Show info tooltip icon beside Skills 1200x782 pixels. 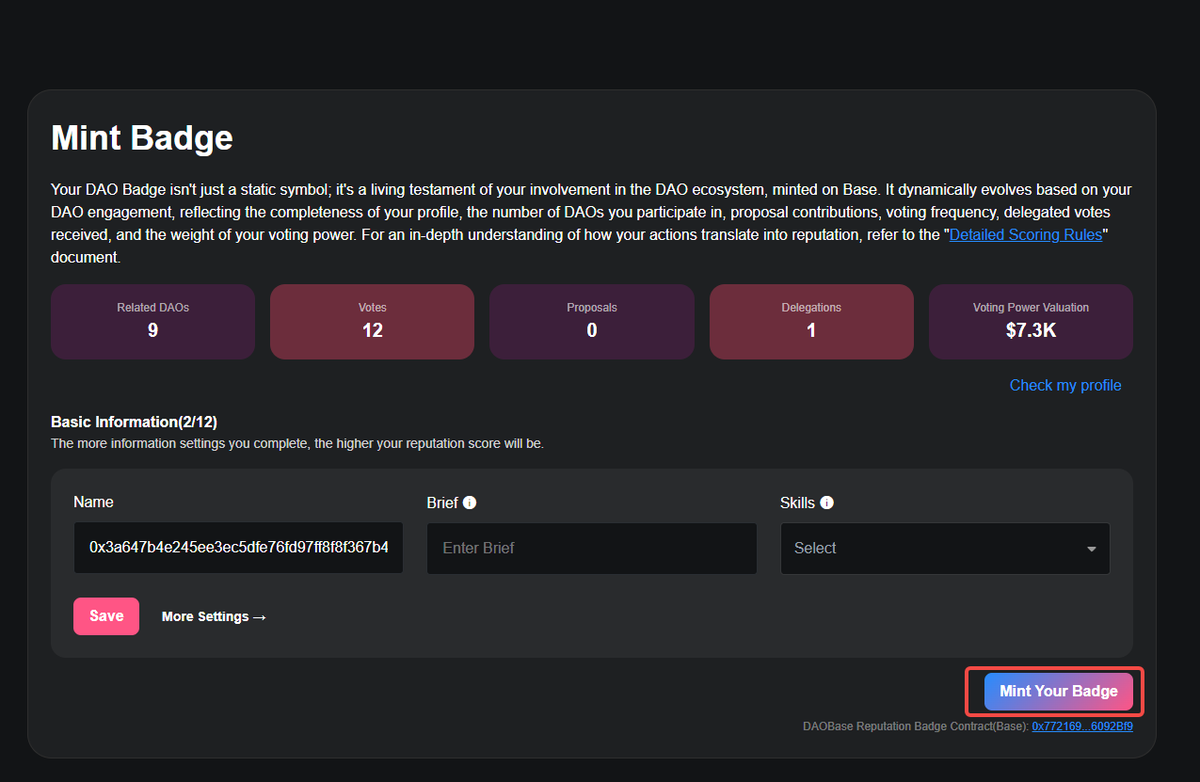tap(827, 503)
